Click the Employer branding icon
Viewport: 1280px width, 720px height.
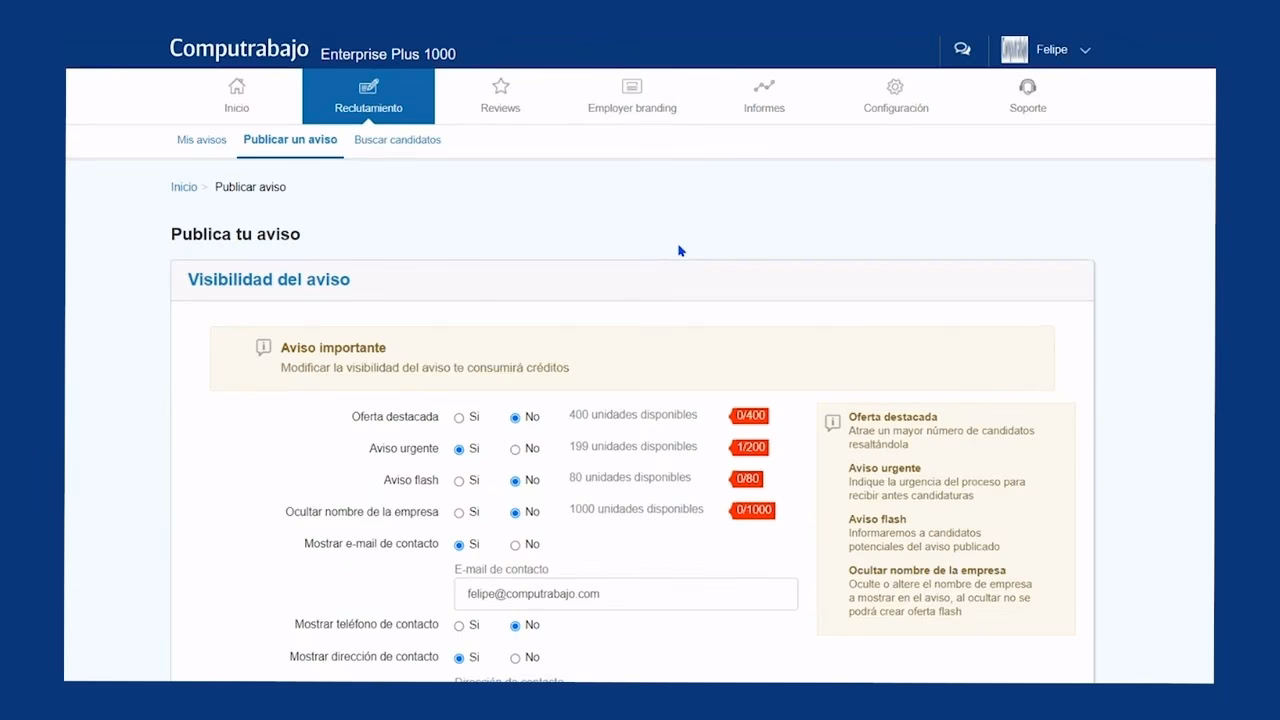pyautogui.click(x=632, y=87)
